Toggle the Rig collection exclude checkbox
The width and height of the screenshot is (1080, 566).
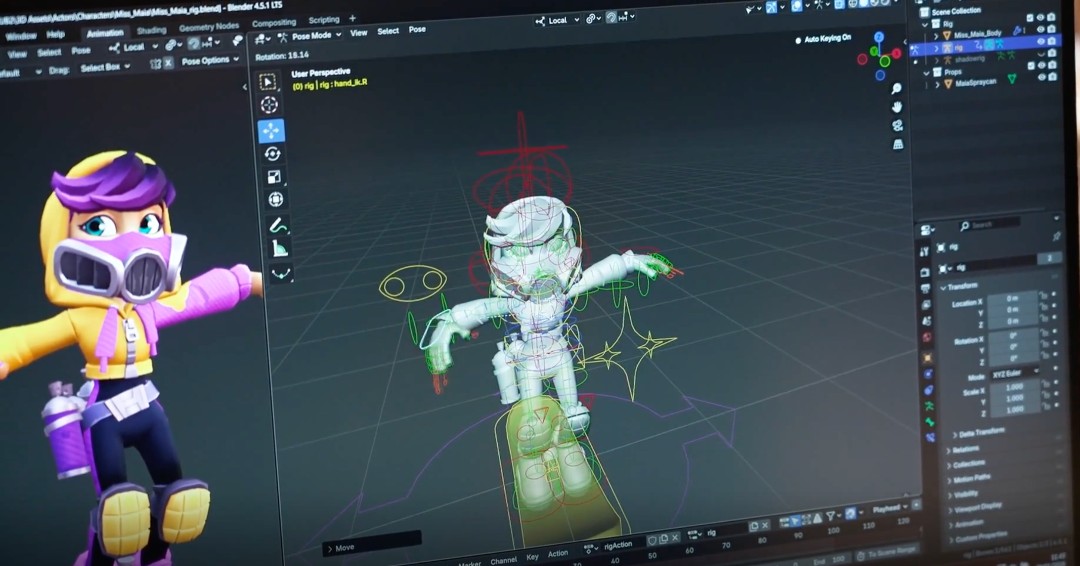click(x=1030, y=18)
